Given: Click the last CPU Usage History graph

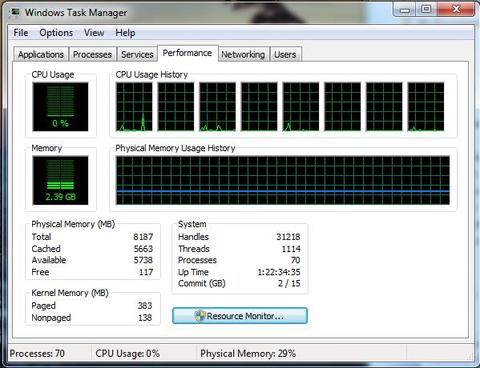Looking at the screenshot, I should point(426,107).
